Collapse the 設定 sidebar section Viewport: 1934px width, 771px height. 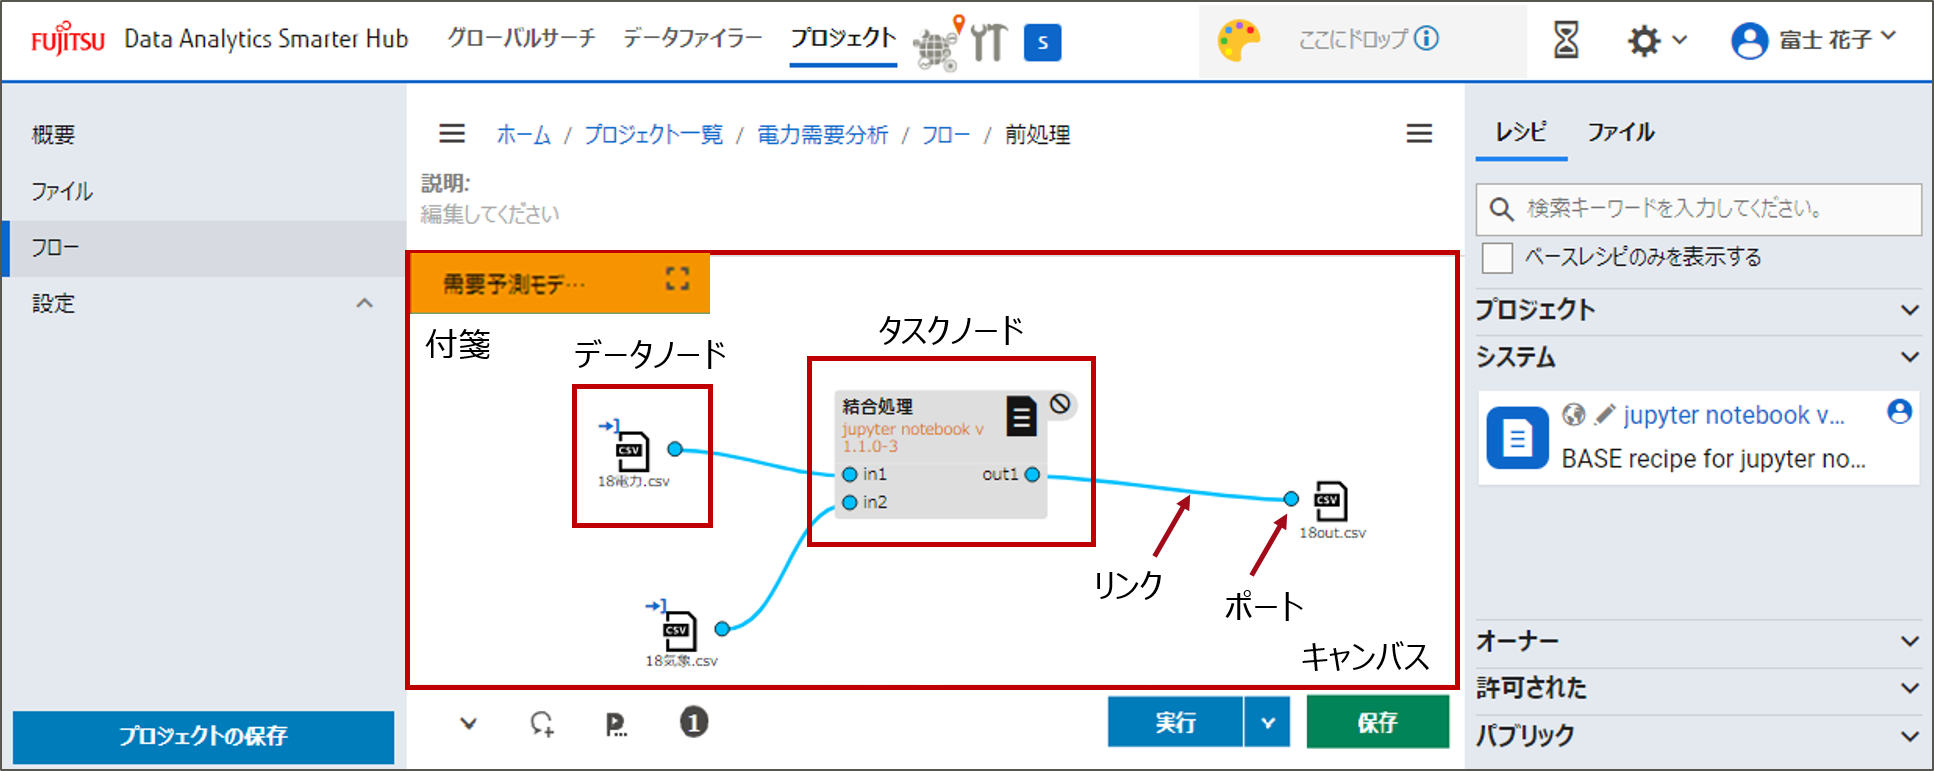pyautogui.click(x=365, y=303)
